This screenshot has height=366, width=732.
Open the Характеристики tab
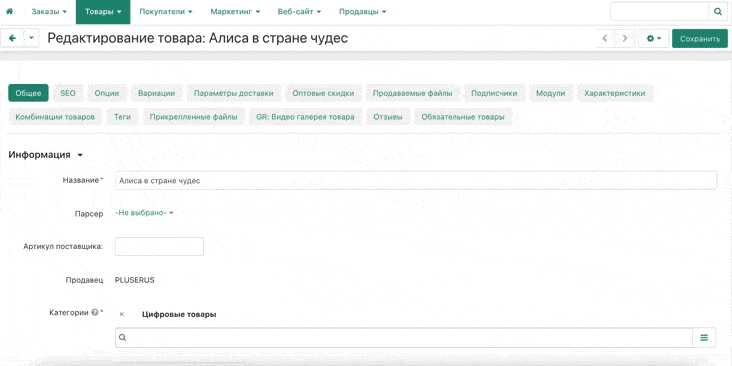[615, 93]
